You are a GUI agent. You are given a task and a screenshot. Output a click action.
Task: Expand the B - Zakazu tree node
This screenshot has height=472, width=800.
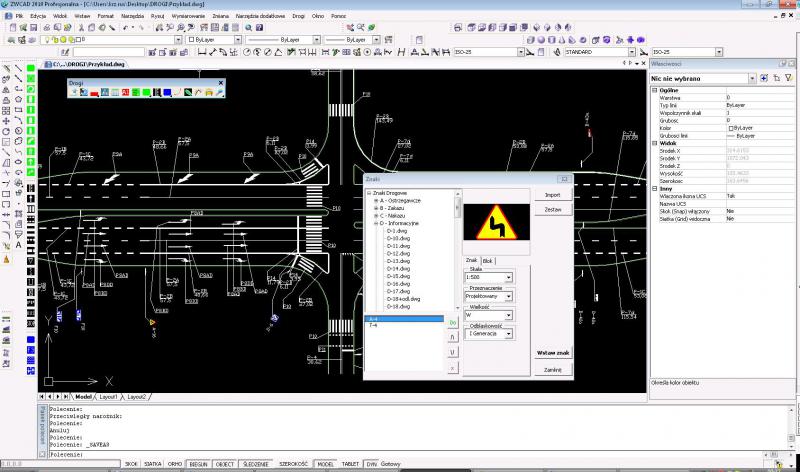[376, 208]
